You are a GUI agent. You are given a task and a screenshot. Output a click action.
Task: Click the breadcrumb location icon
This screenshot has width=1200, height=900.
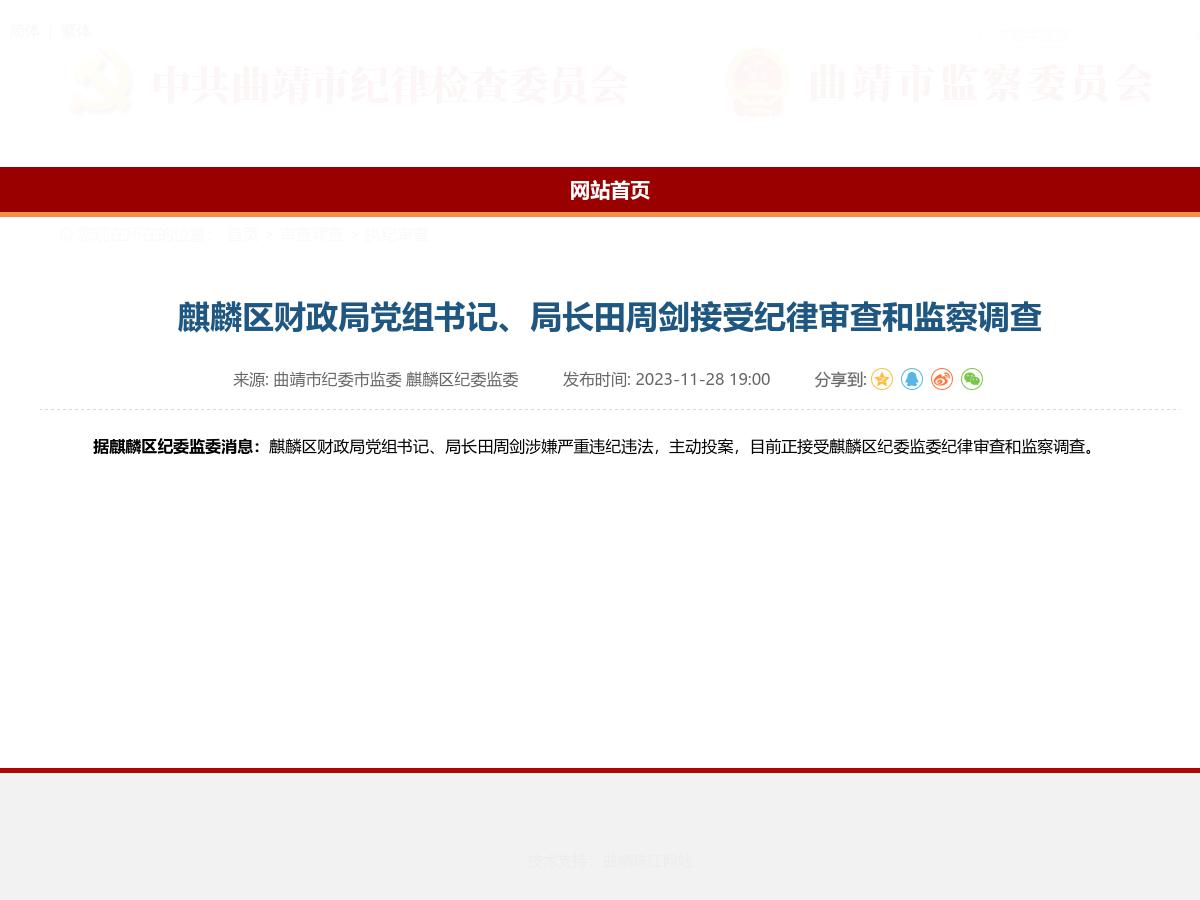point(66,234)
